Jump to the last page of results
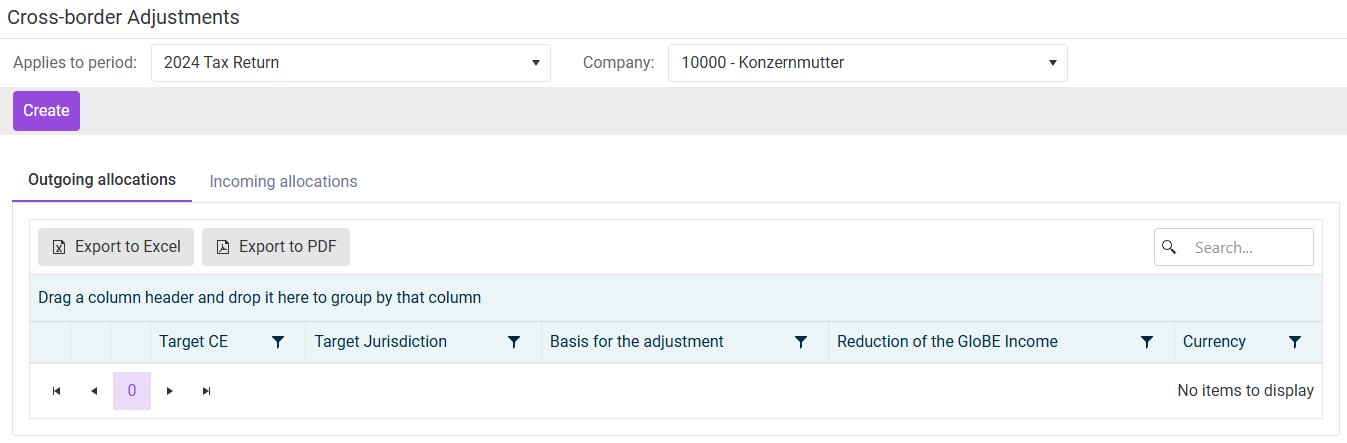This screenshot has height=443, width=1347. coord(207,391)
